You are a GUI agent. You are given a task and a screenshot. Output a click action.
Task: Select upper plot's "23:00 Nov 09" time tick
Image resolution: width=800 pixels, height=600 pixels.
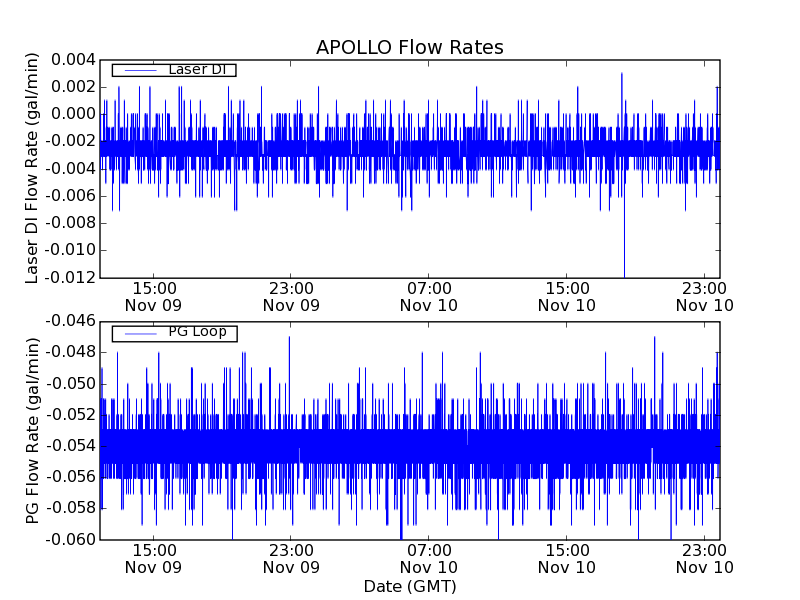coord(291,295)
